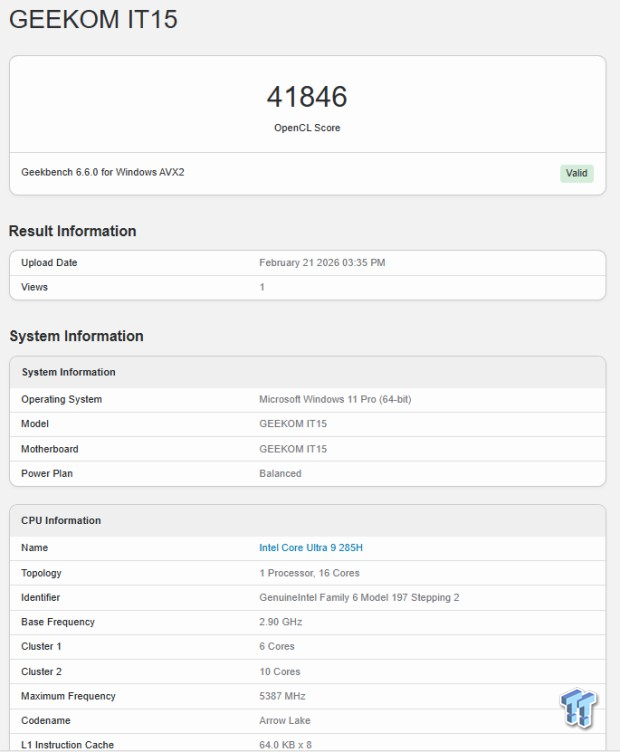Select the Operating System label
The width and height of the screenshot is (620, 752).
[61, 400]
